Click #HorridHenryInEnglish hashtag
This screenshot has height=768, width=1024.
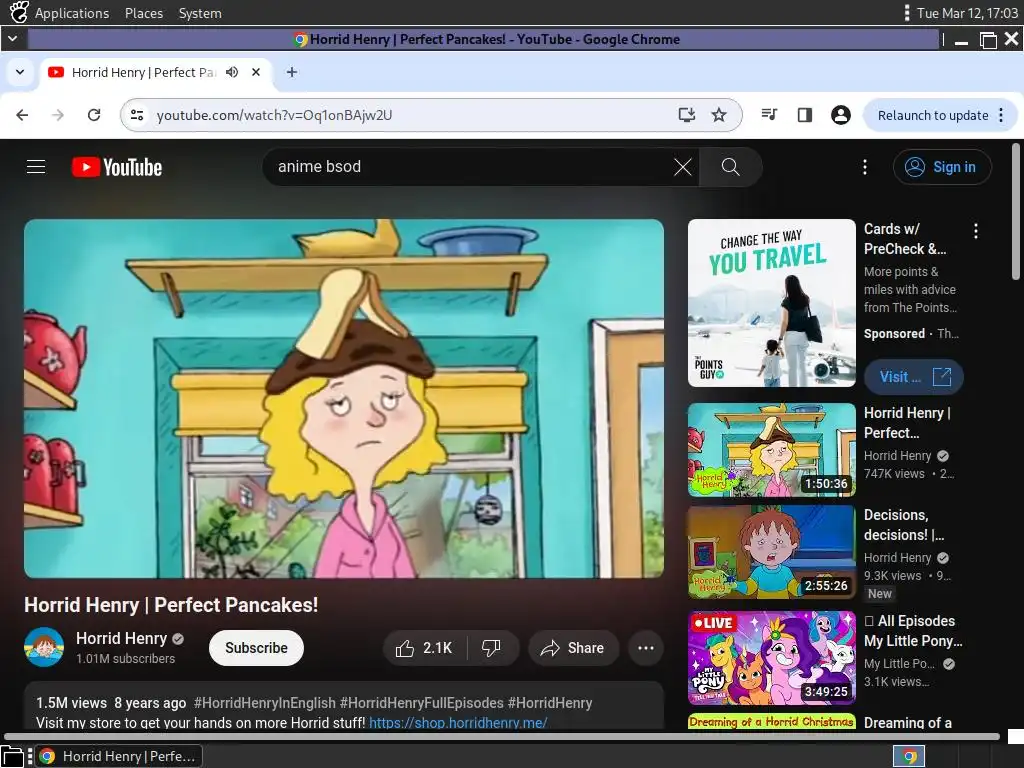[264, 703]
